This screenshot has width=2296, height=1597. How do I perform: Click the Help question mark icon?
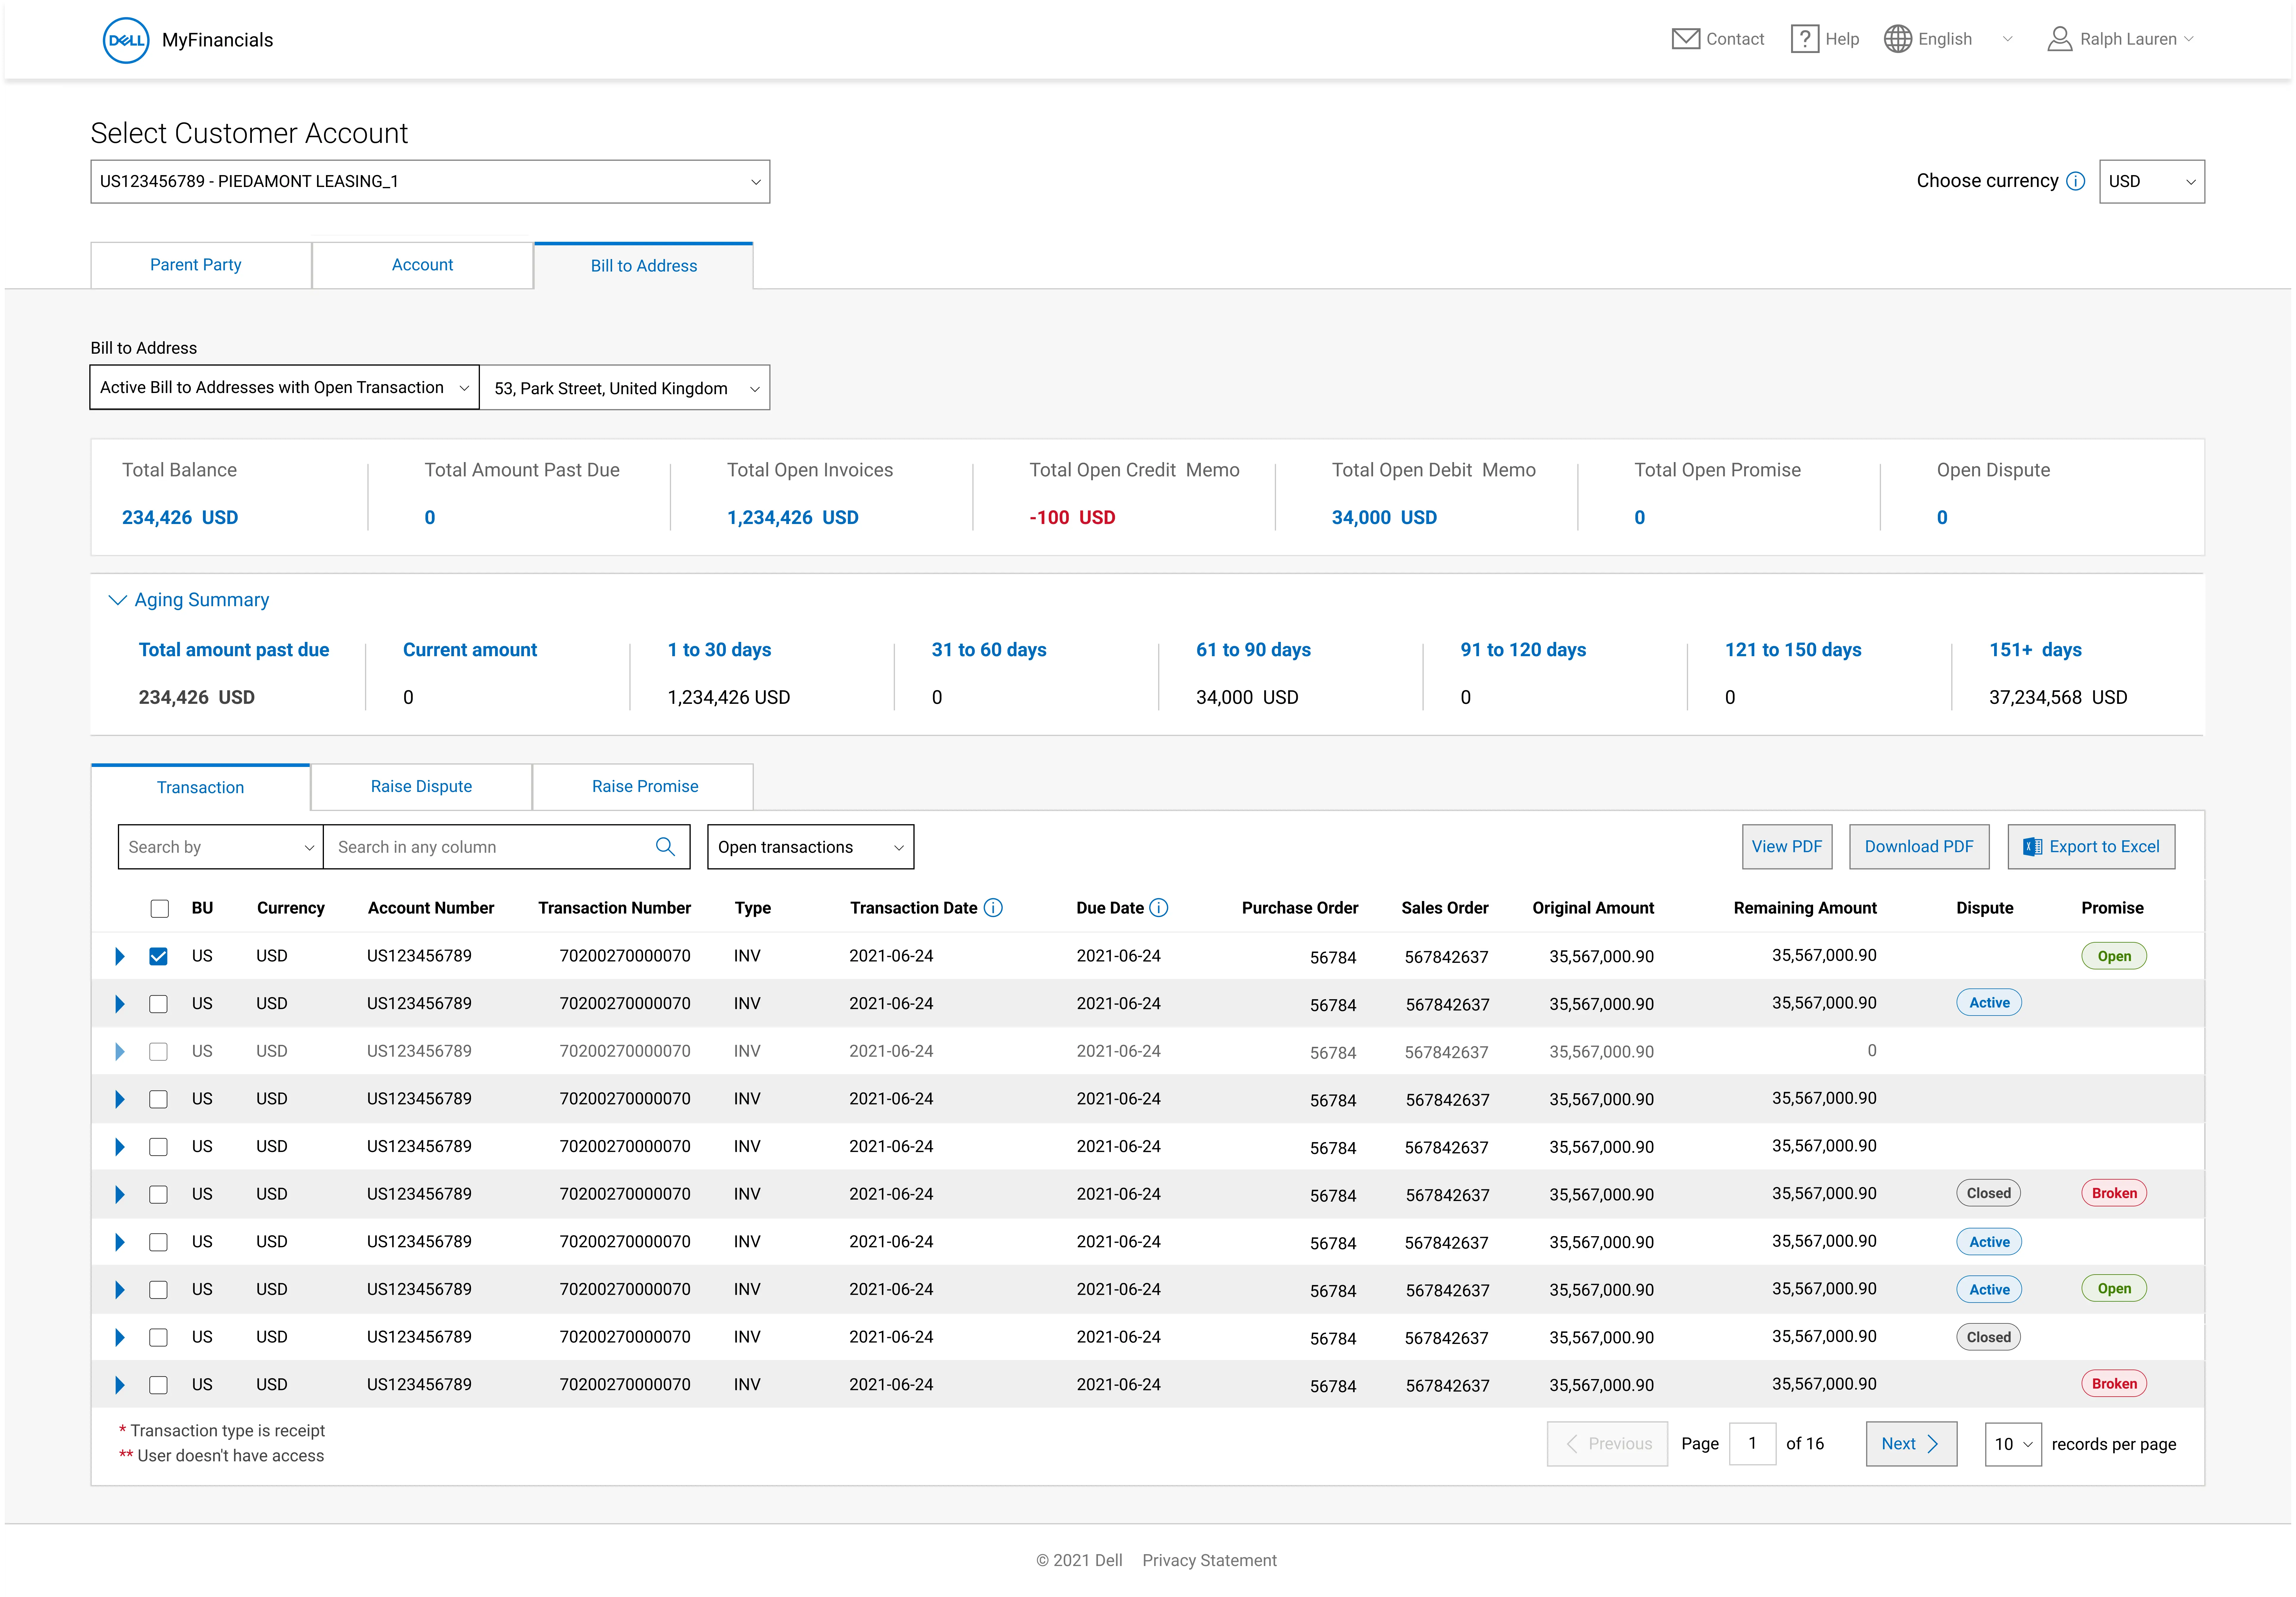pyautogui.click(x=1804, y=39)
